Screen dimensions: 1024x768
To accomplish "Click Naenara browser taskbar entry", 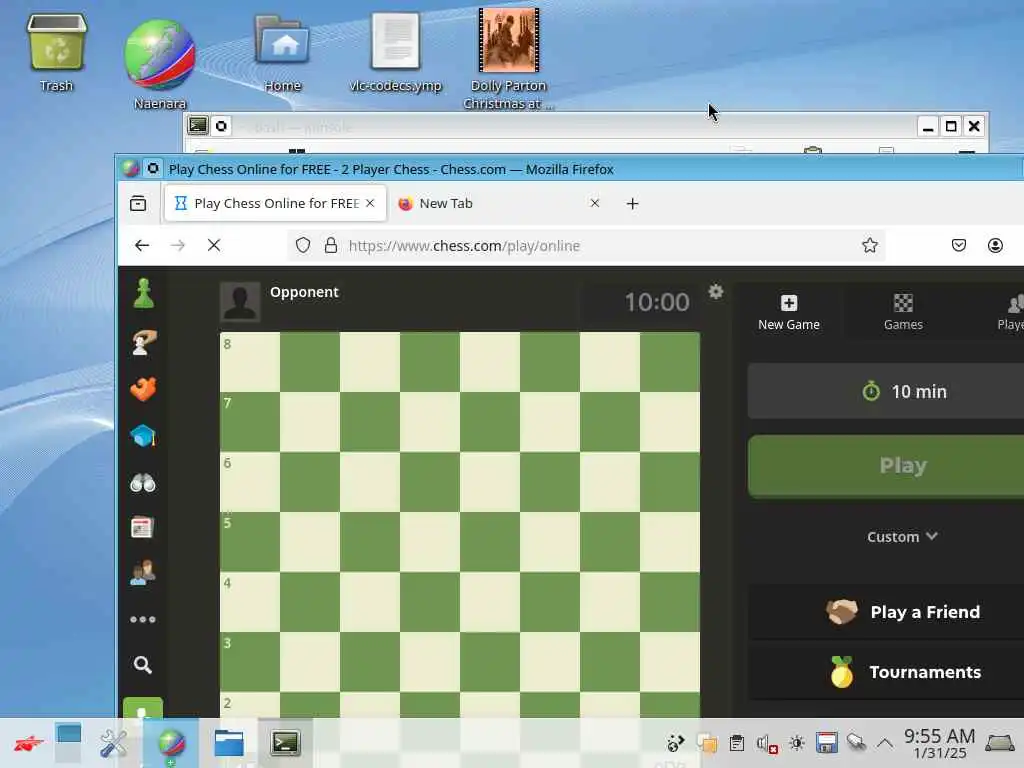I will [x=171, y=743].
